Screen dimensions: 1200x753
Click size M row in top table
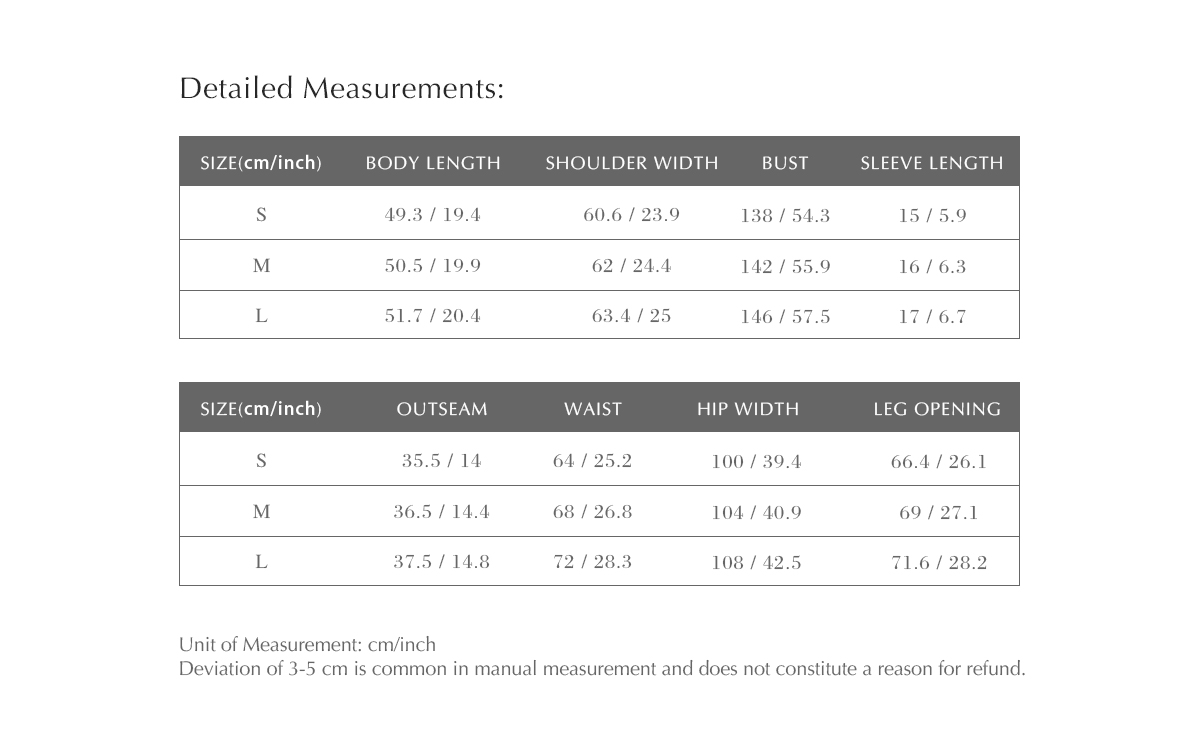click(x=599, y=265)
